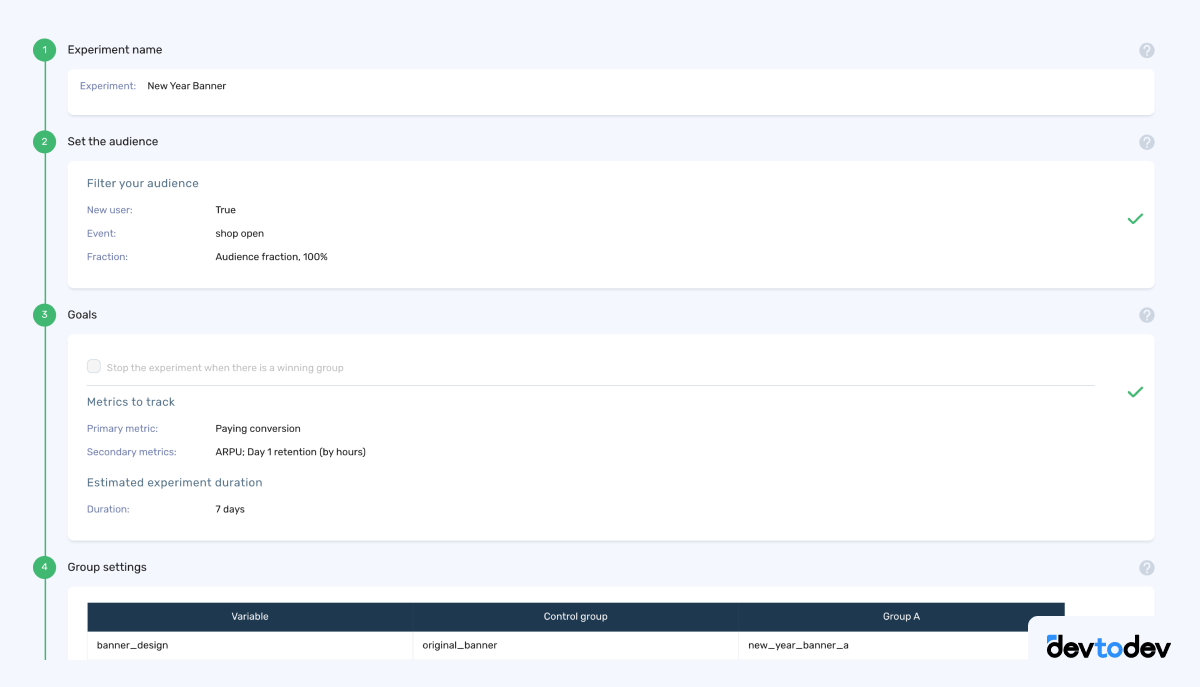Image resolution: width=1200 pixels, height=687 pixels.
Task: Open help for the Goals section
Action: (x=1146, y=314)
